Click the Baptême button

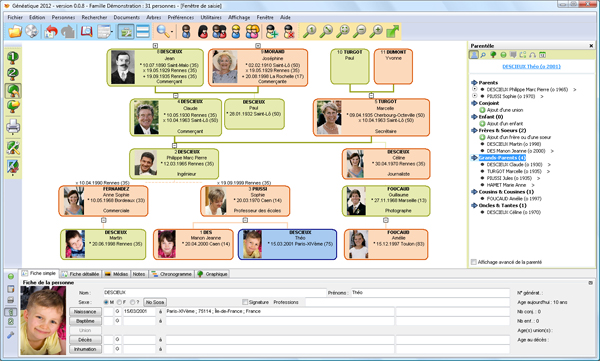pyautogui.click(x=85, y=321)
